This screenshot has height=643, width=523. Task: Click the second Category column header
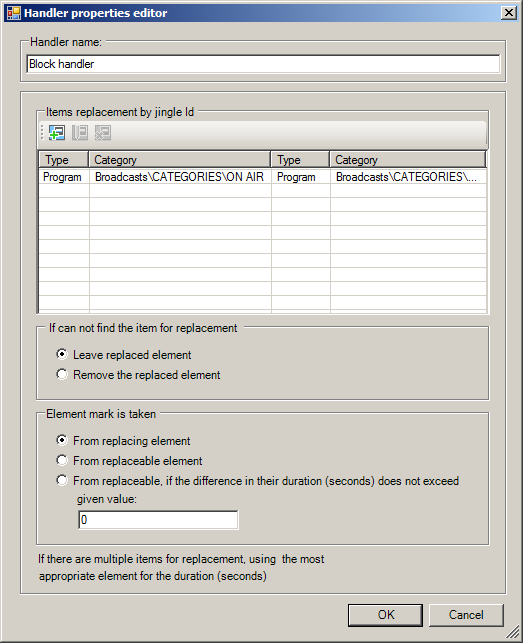tap(408, 160)
